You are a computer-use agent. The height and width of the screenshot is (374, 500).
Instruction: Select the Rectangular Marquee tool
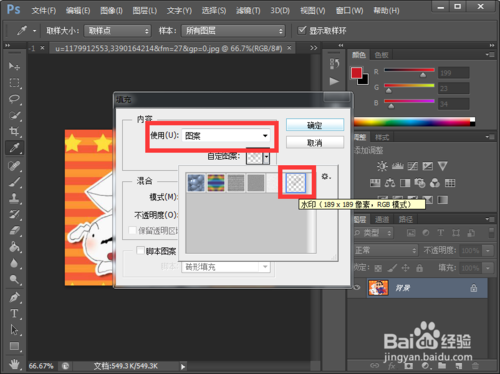point(14,82)
